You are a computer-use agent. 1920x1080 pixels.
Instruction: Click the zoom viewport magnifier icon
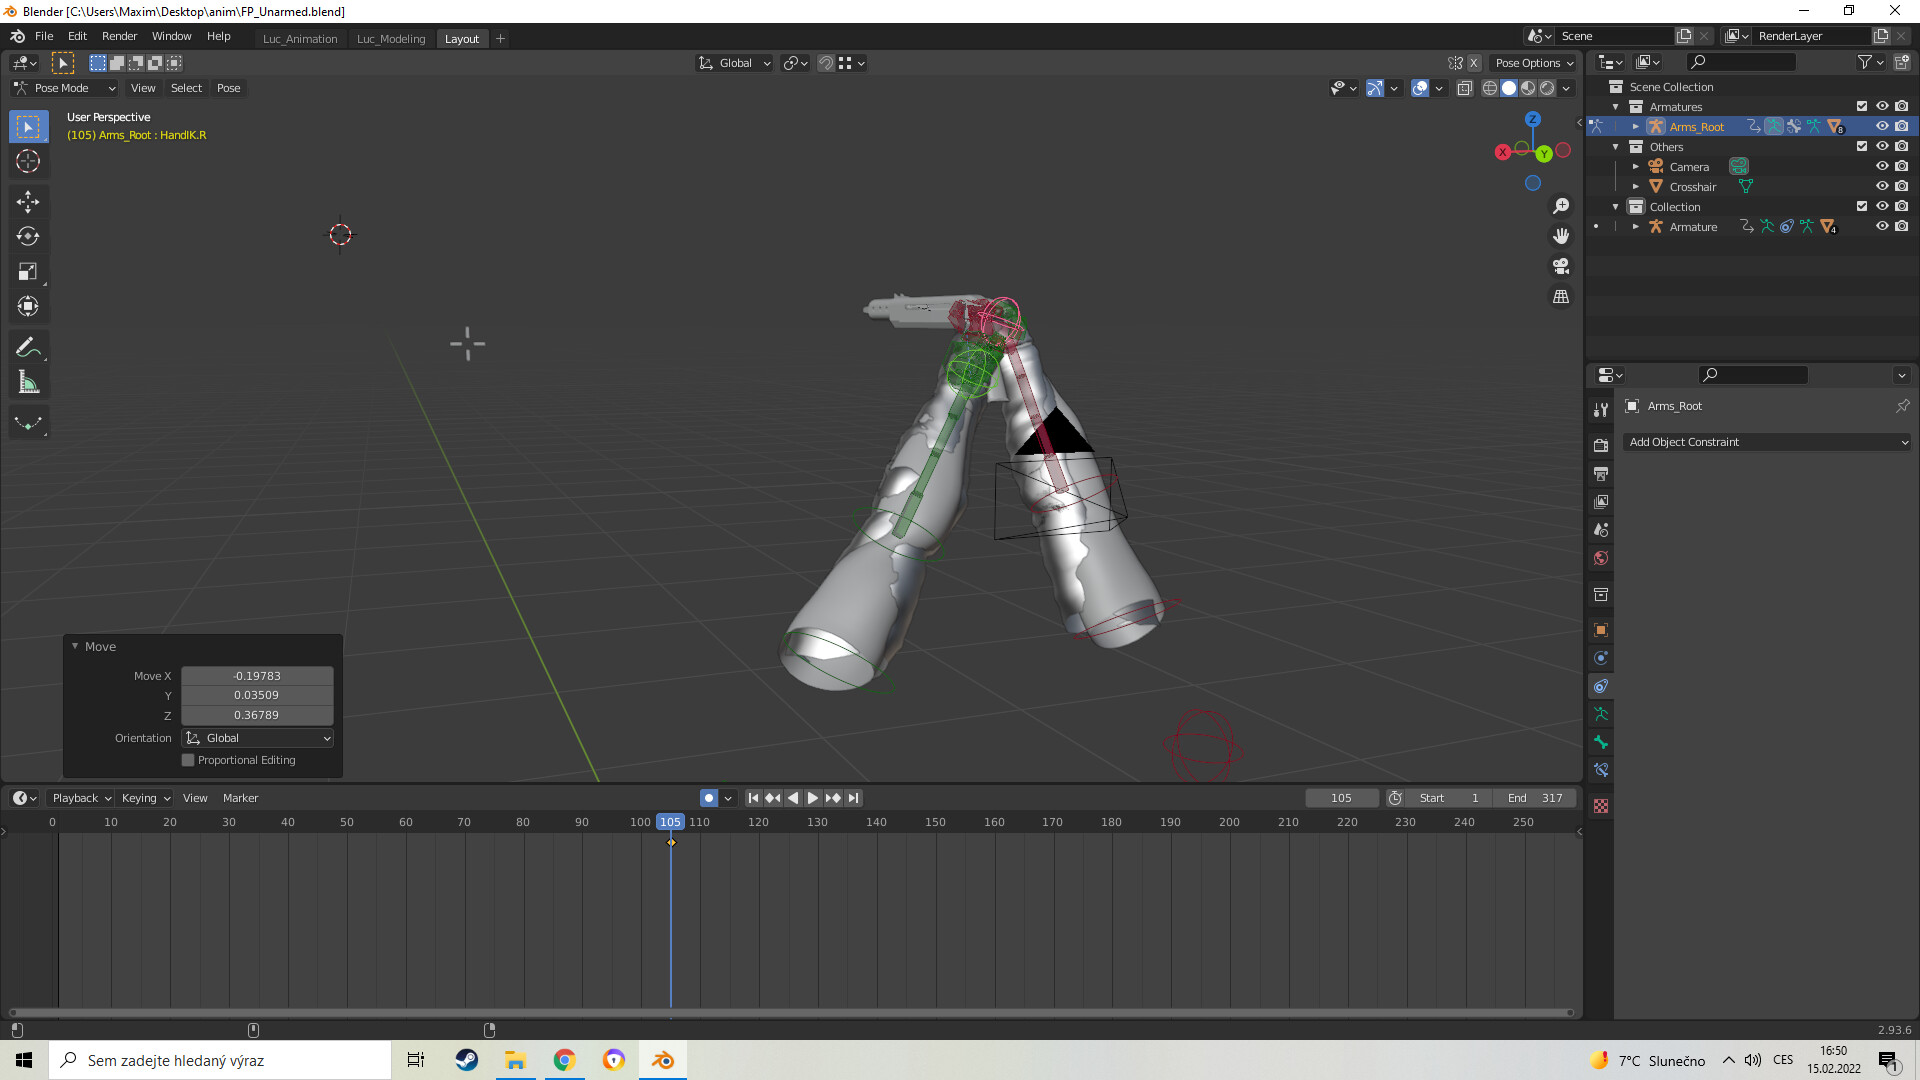pos(1561,206)
